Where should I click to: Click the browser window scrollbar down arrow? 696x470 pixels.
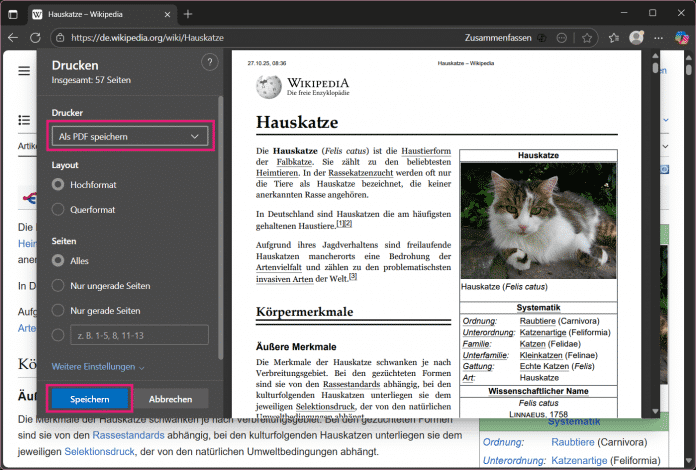tap(688, 460)
